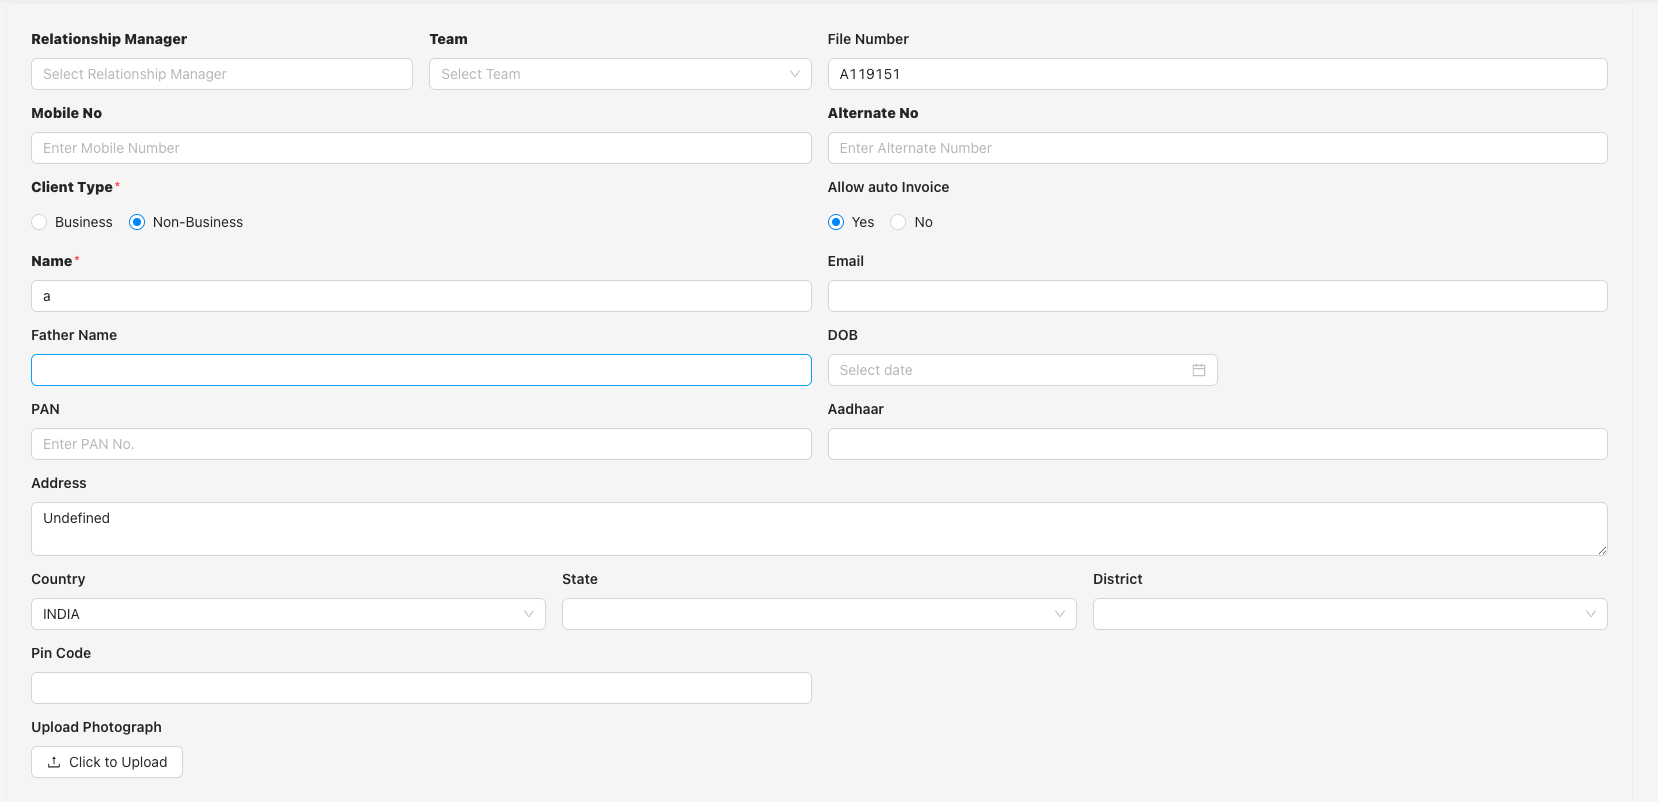Click the Pin Code input field
The width and height of the screenshot is (1658, 802).
(x=421, y=688)
